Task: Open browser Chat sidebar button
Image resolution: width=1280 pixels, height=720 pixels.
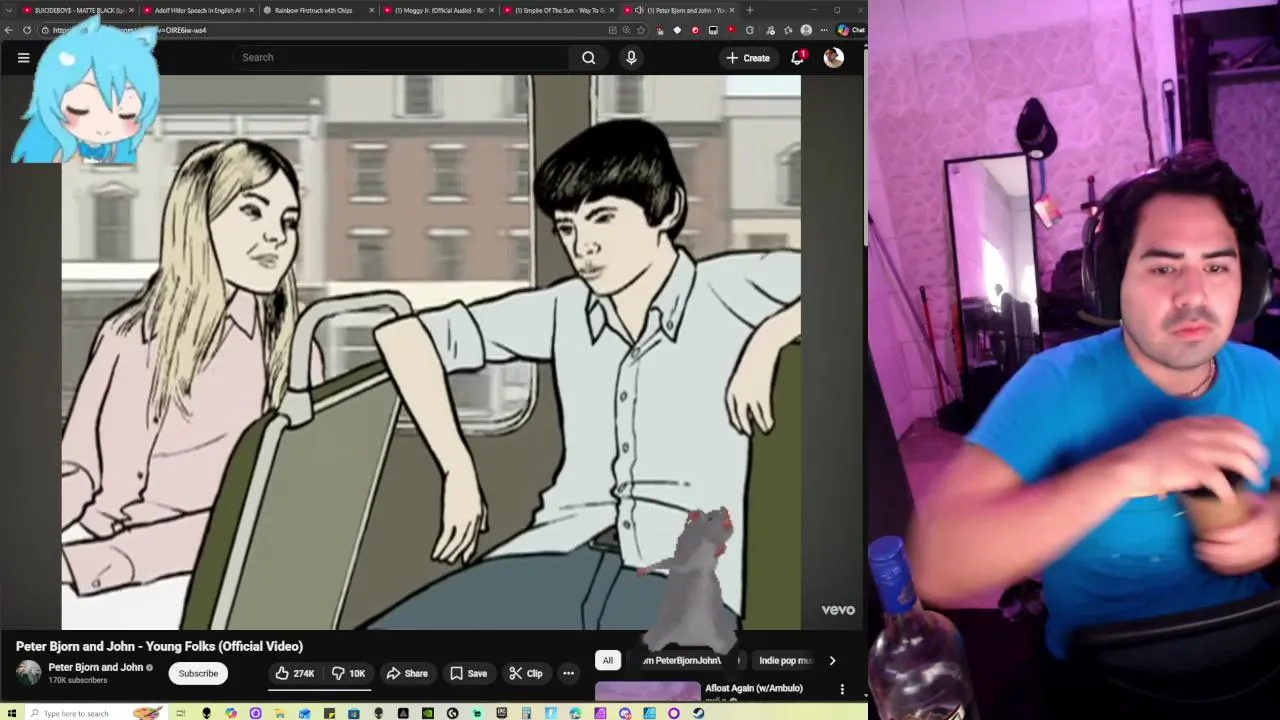Action: [851, 30]
